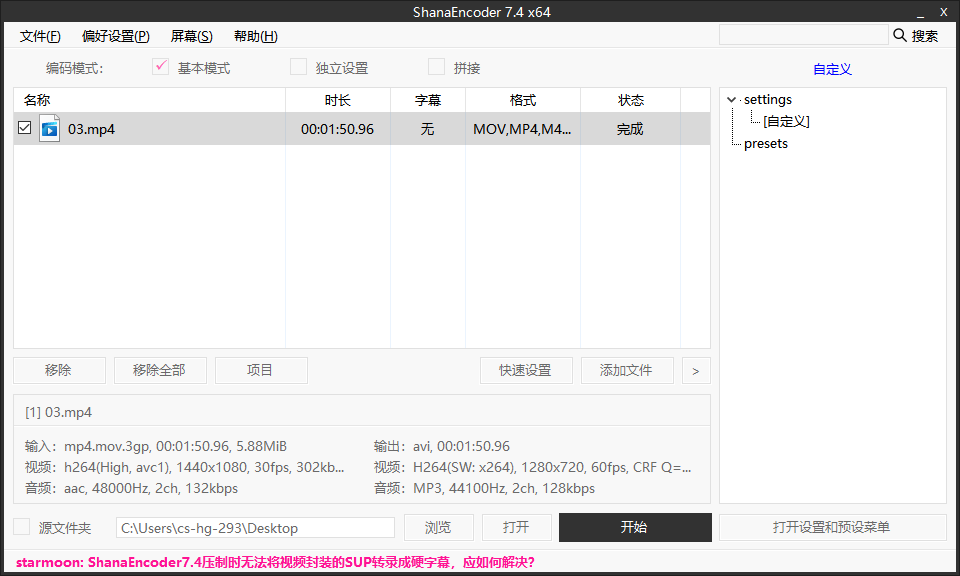Screen dimensions: 960x576
Task: Click the input video h264(High, avc1) line
Action: 184,467
